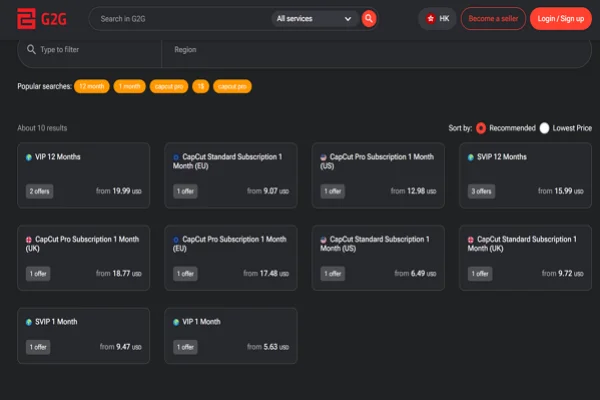Image resolution: width=600 pixels, height=400 pixels.
Task: Click globe icon on SVIP 12 Months
Action: coord(471,157)
